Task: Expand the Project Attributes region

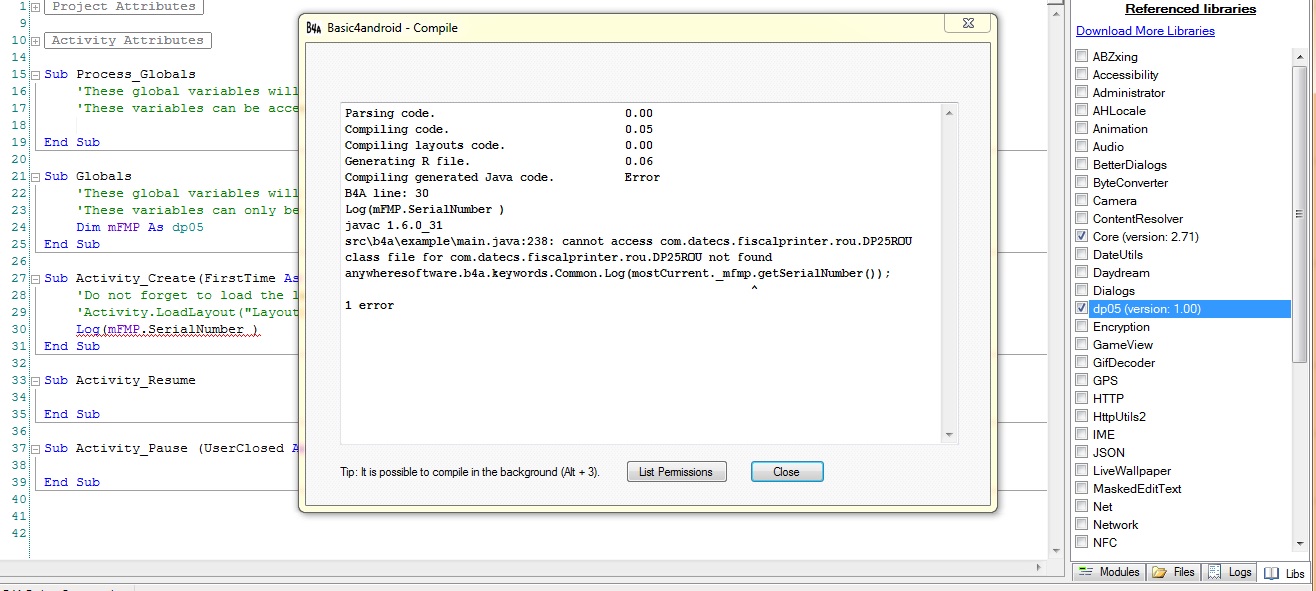Action: (x=36, y=7)
